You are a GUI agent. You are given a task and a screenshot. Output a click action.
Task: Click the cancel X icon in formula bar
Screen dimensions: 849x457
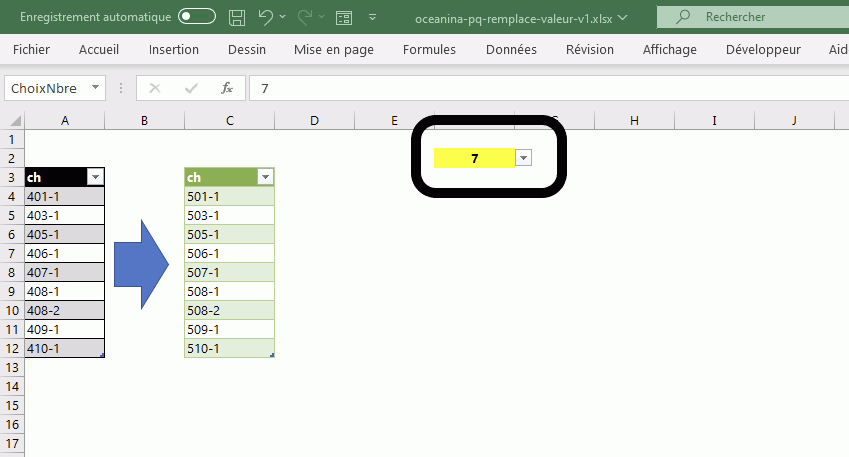154,88
